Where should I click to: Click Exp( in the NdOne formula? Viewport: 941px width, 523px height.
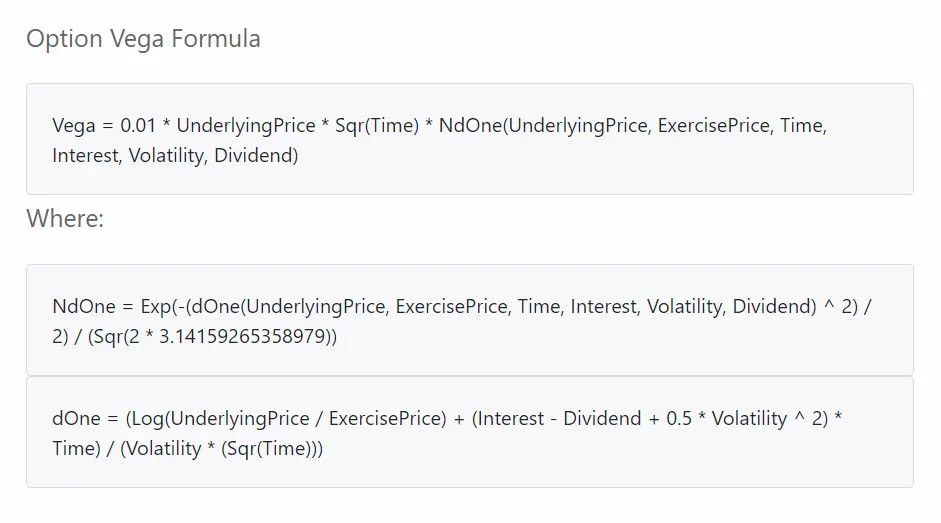pyautogui.click(x=158, y=307)
